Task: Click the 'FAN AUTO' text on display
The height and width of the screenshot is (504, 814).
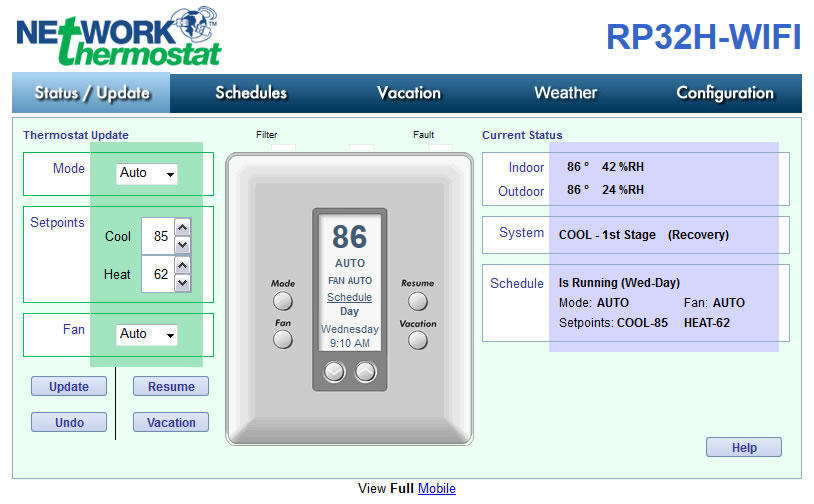Action: point(349,281)
